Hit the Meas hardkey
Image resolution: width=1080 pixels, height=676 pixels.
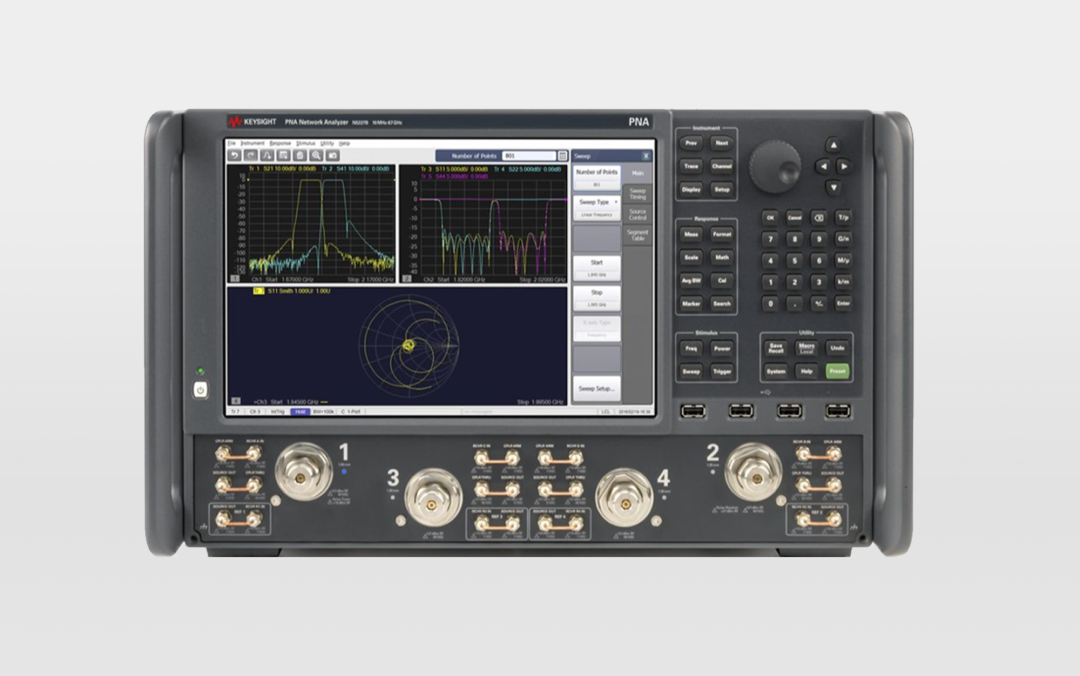pos(691,234)
